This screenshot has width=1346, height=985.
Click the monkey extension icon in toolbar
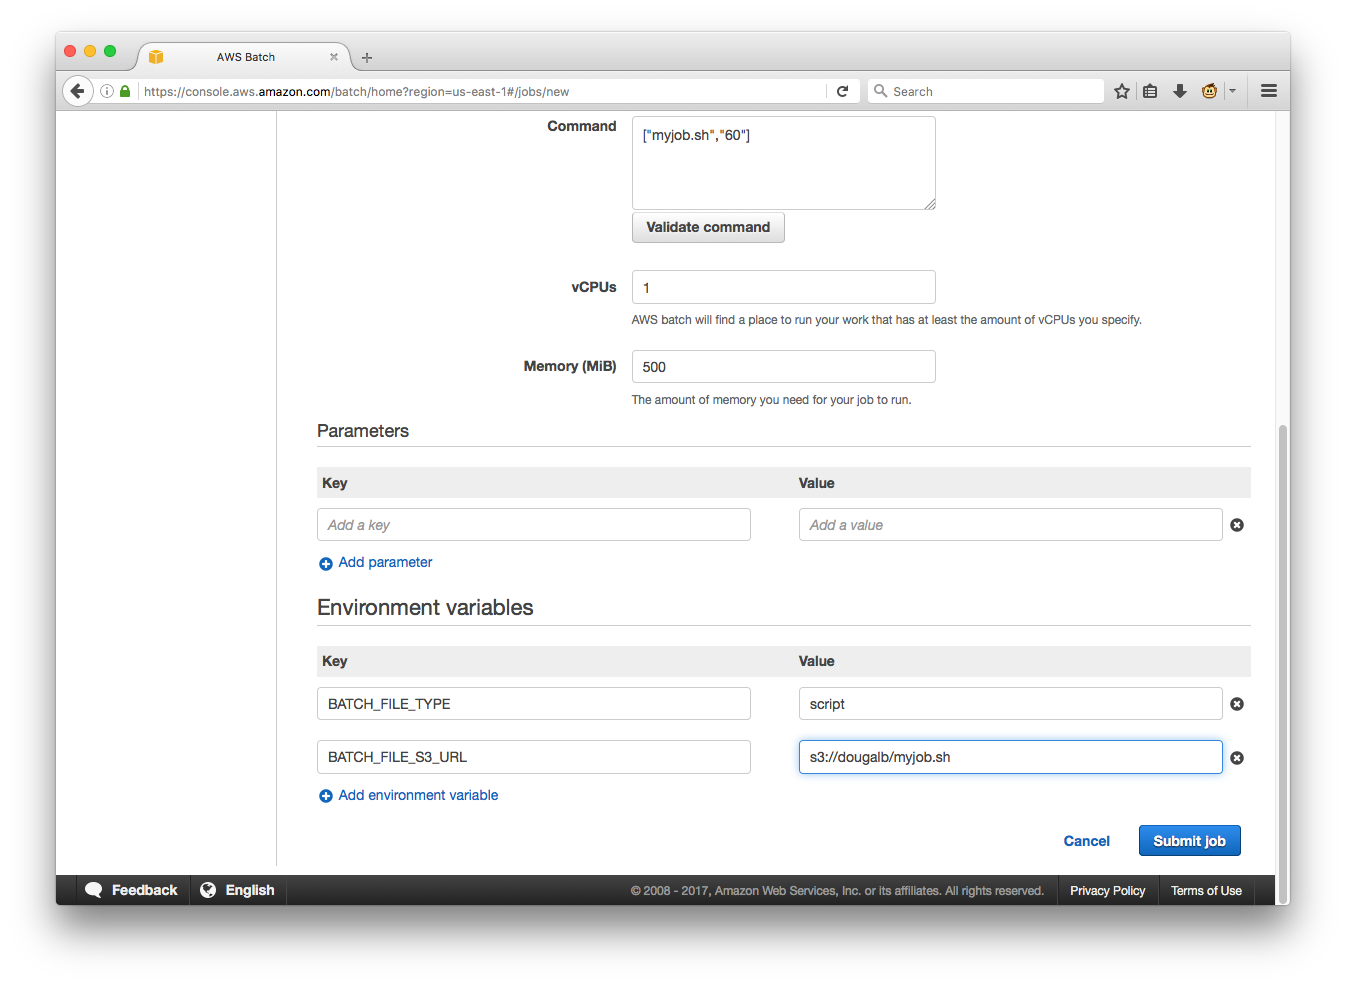pos(1209,91)
